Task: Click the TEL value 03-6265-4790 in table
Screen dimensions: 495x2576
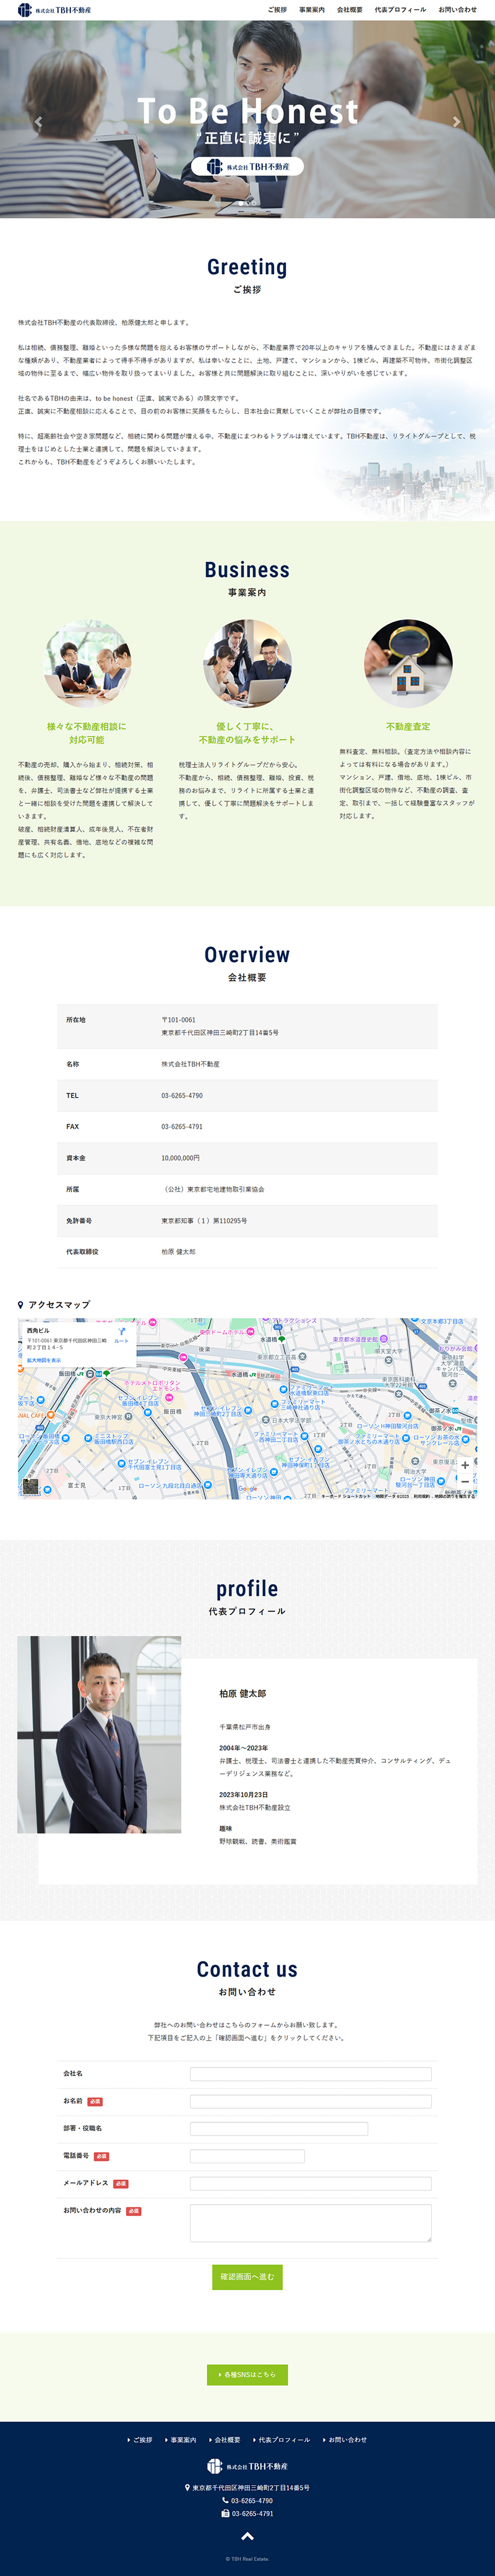Action: [182, 1095]
